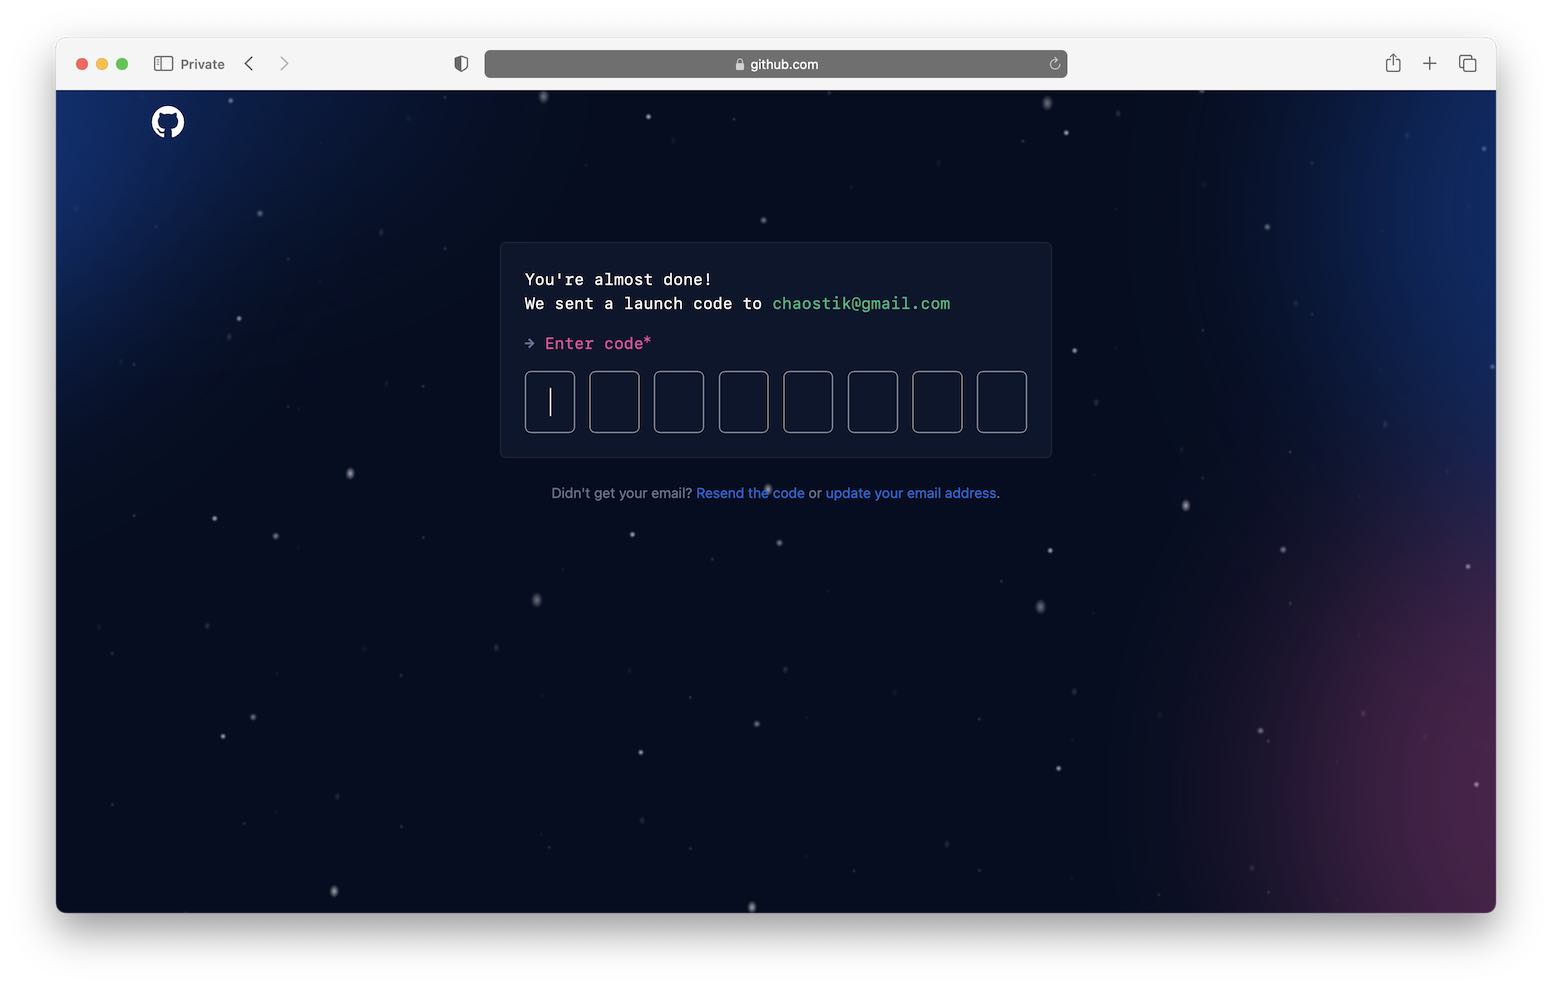
Task: Click the GitHub Octocat logo
Action: coord(168,122)
